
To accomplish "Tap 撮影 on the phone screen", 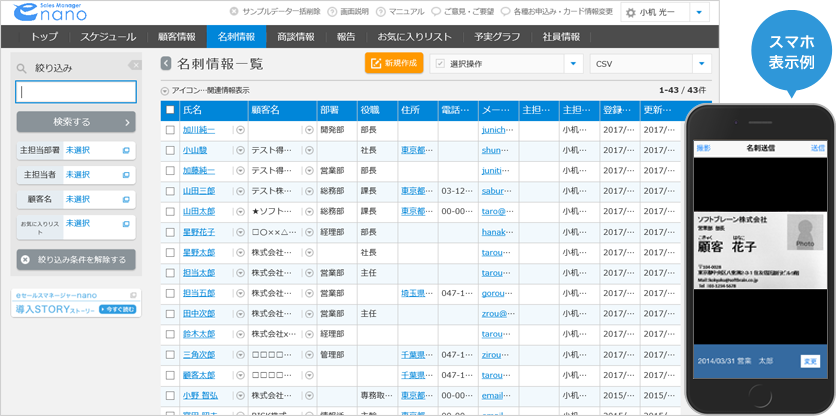I will (703, 148).
